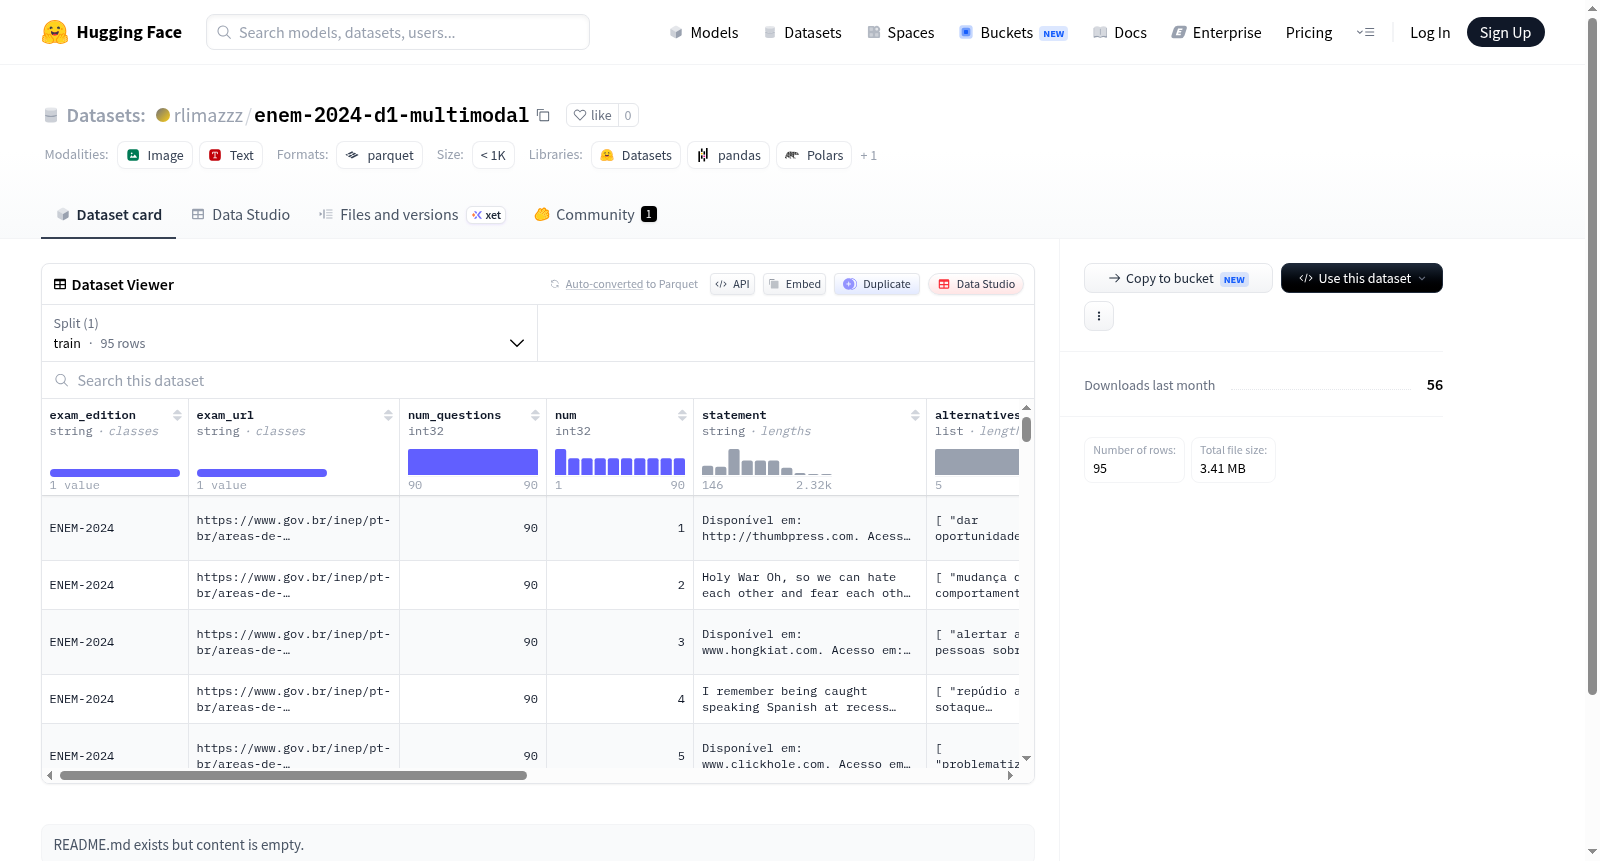The width and height of the screenshot is (1600, 861).
Task: Like this dataset
Action: click(x=593, y=115)
